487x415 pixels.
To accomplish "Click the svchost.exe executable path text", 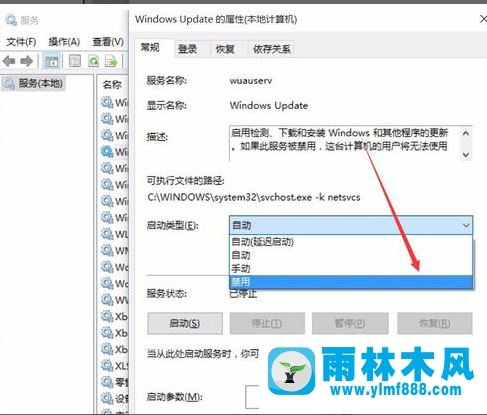I will tap(254, 197).
